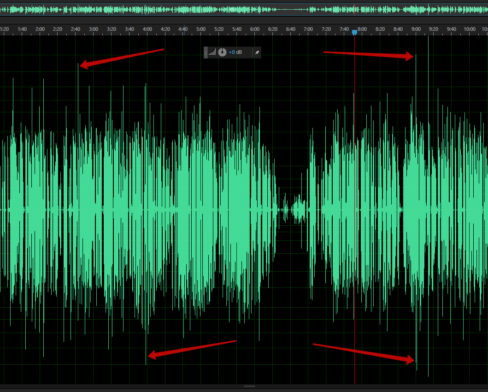Image resolution: width=488 pixels, height=392 pixels.
Task: Click the 2:00 mark on time ruler
Action: pos(40,29)
